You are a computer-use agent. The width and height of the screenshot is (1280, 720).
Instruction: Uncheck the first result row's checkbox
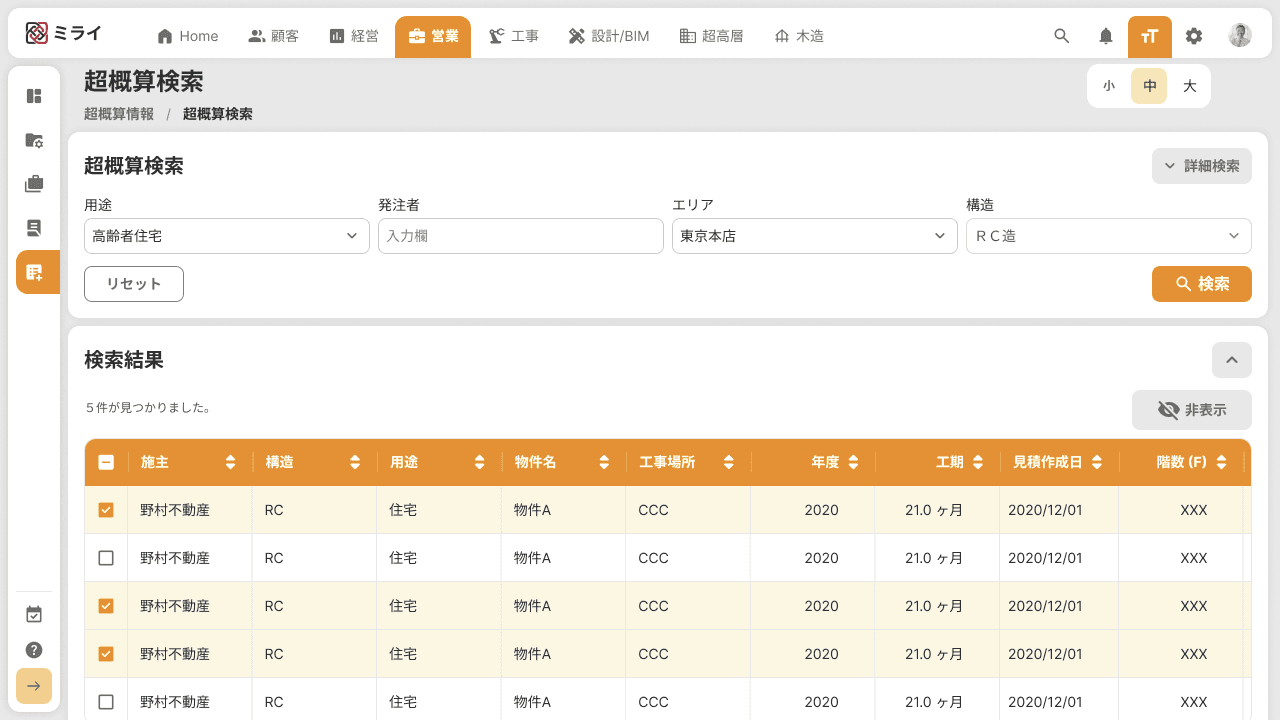coord(106,510)
